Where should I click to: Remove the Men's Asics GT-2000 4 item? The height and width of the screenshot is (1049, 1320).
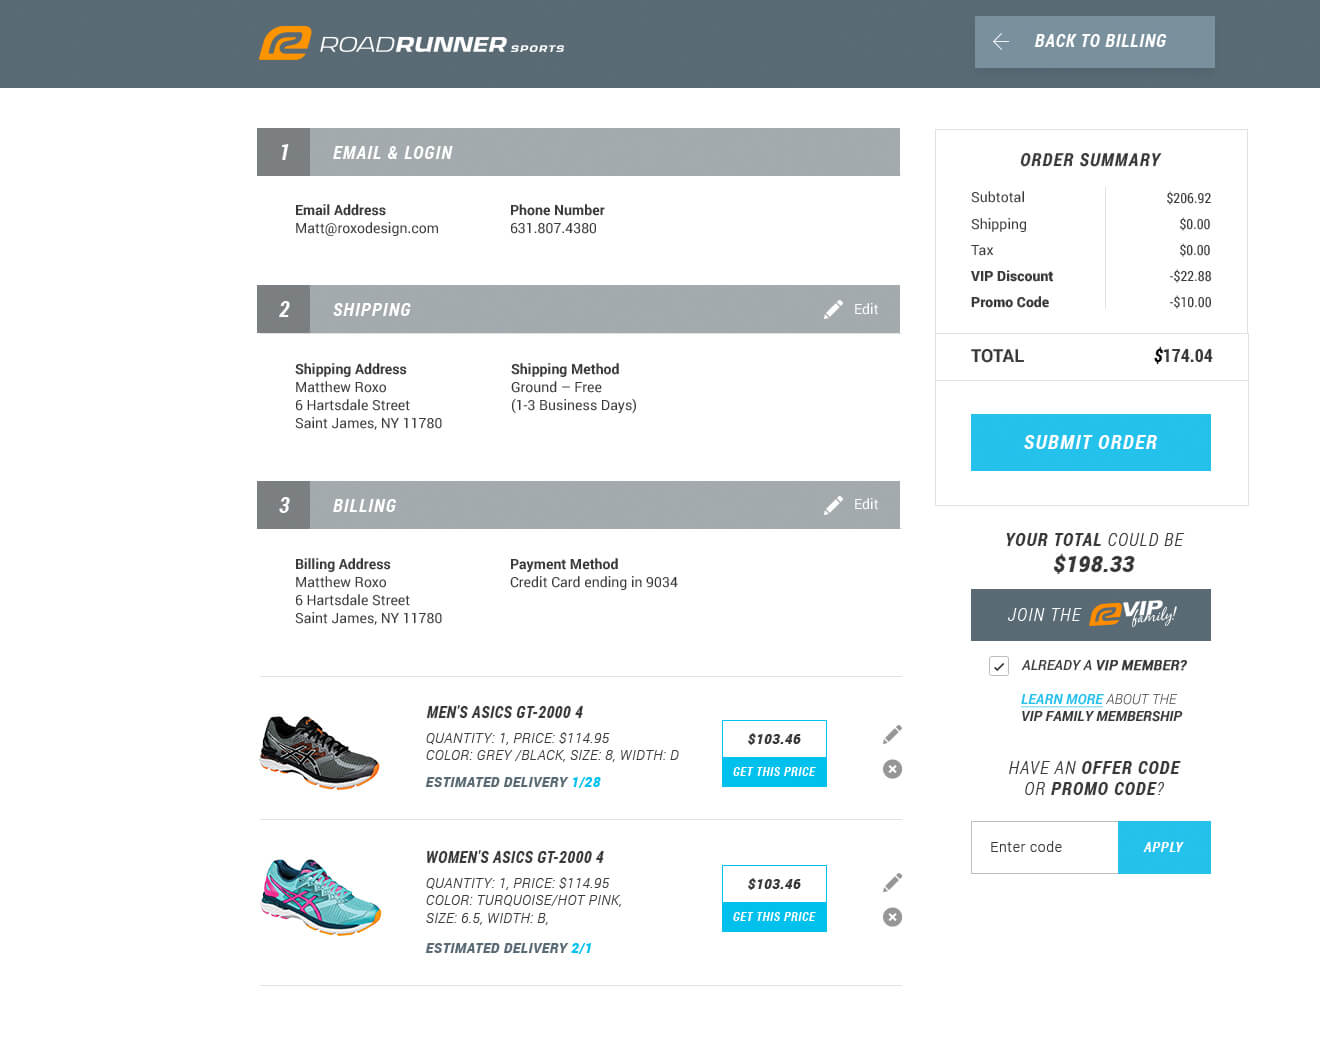(892, 769)
